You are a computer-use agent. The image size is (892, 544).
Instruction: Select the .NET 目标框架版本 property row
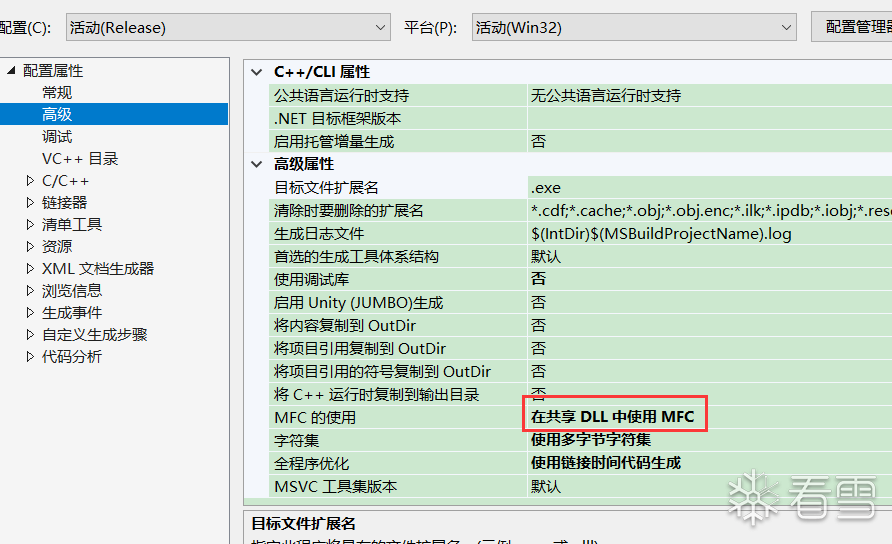tap(398, 118)
